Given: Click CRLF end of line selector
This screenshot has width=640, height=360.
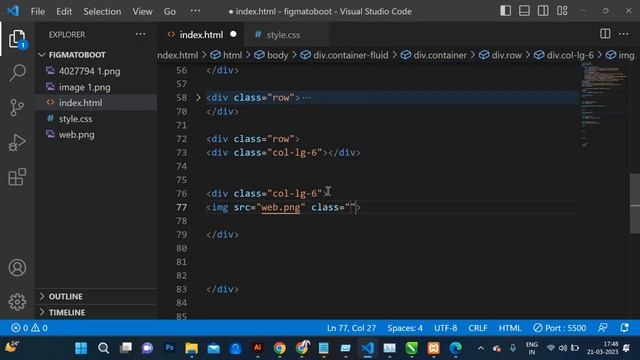Looking at the screenshot, I should coord(478,328).
